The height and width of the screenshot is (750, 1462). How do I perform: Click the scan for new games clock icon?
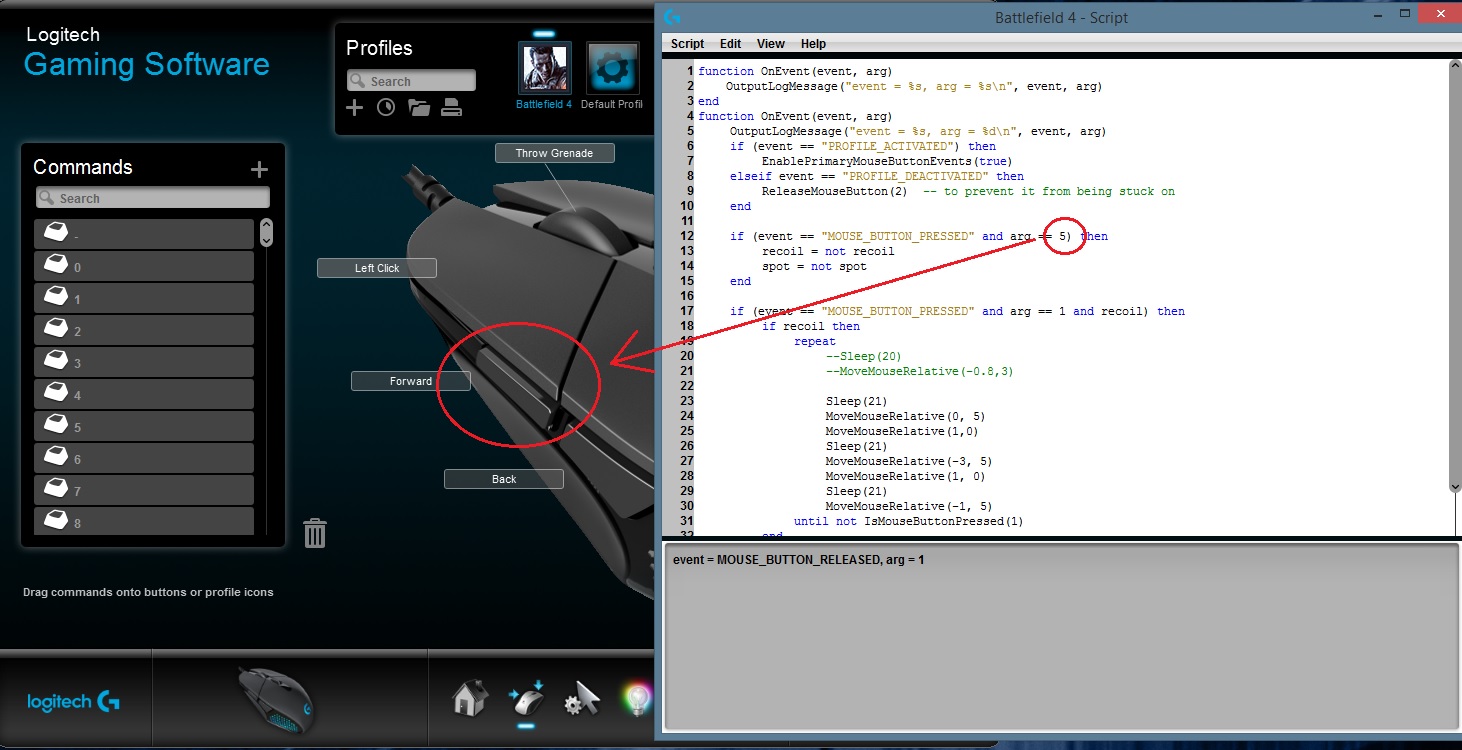(386, 108)
